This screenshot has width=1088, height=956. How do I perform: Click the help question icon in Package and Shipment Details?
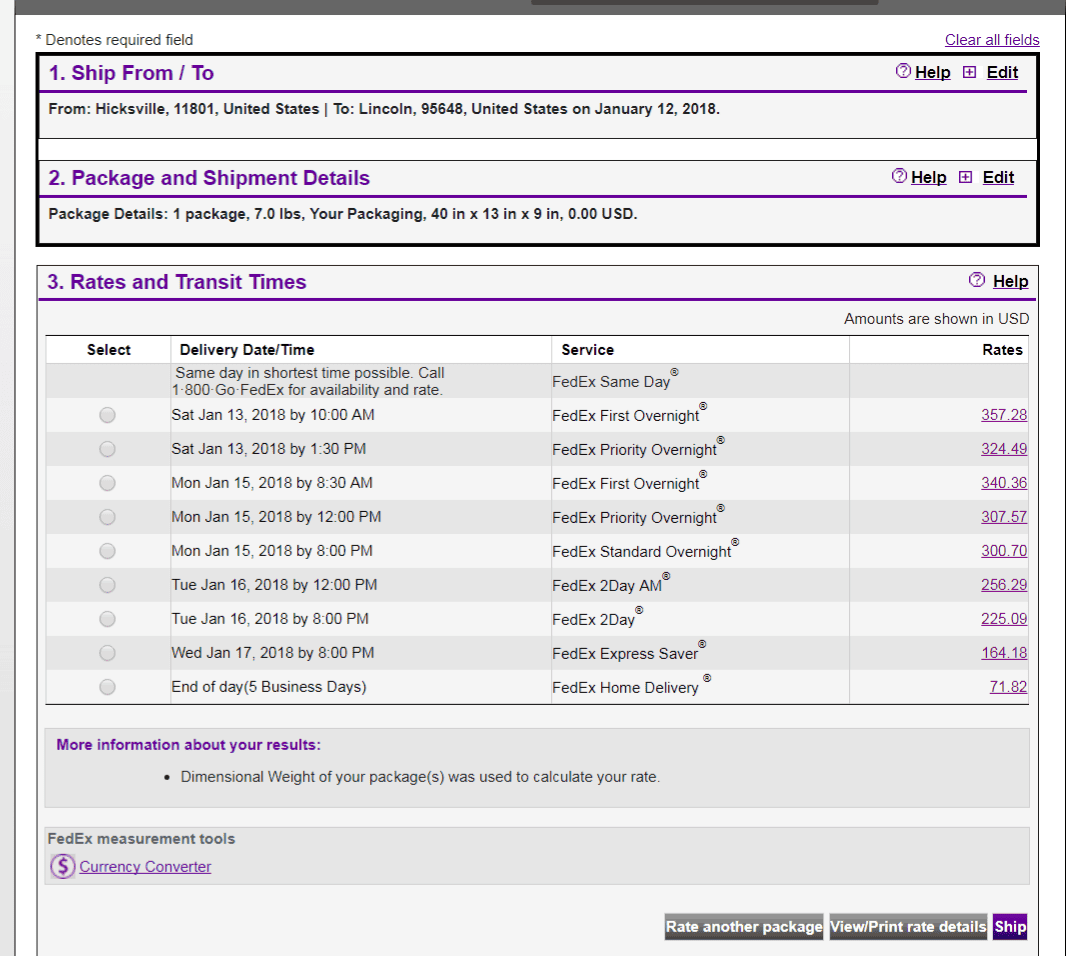(x=899, y=176)
